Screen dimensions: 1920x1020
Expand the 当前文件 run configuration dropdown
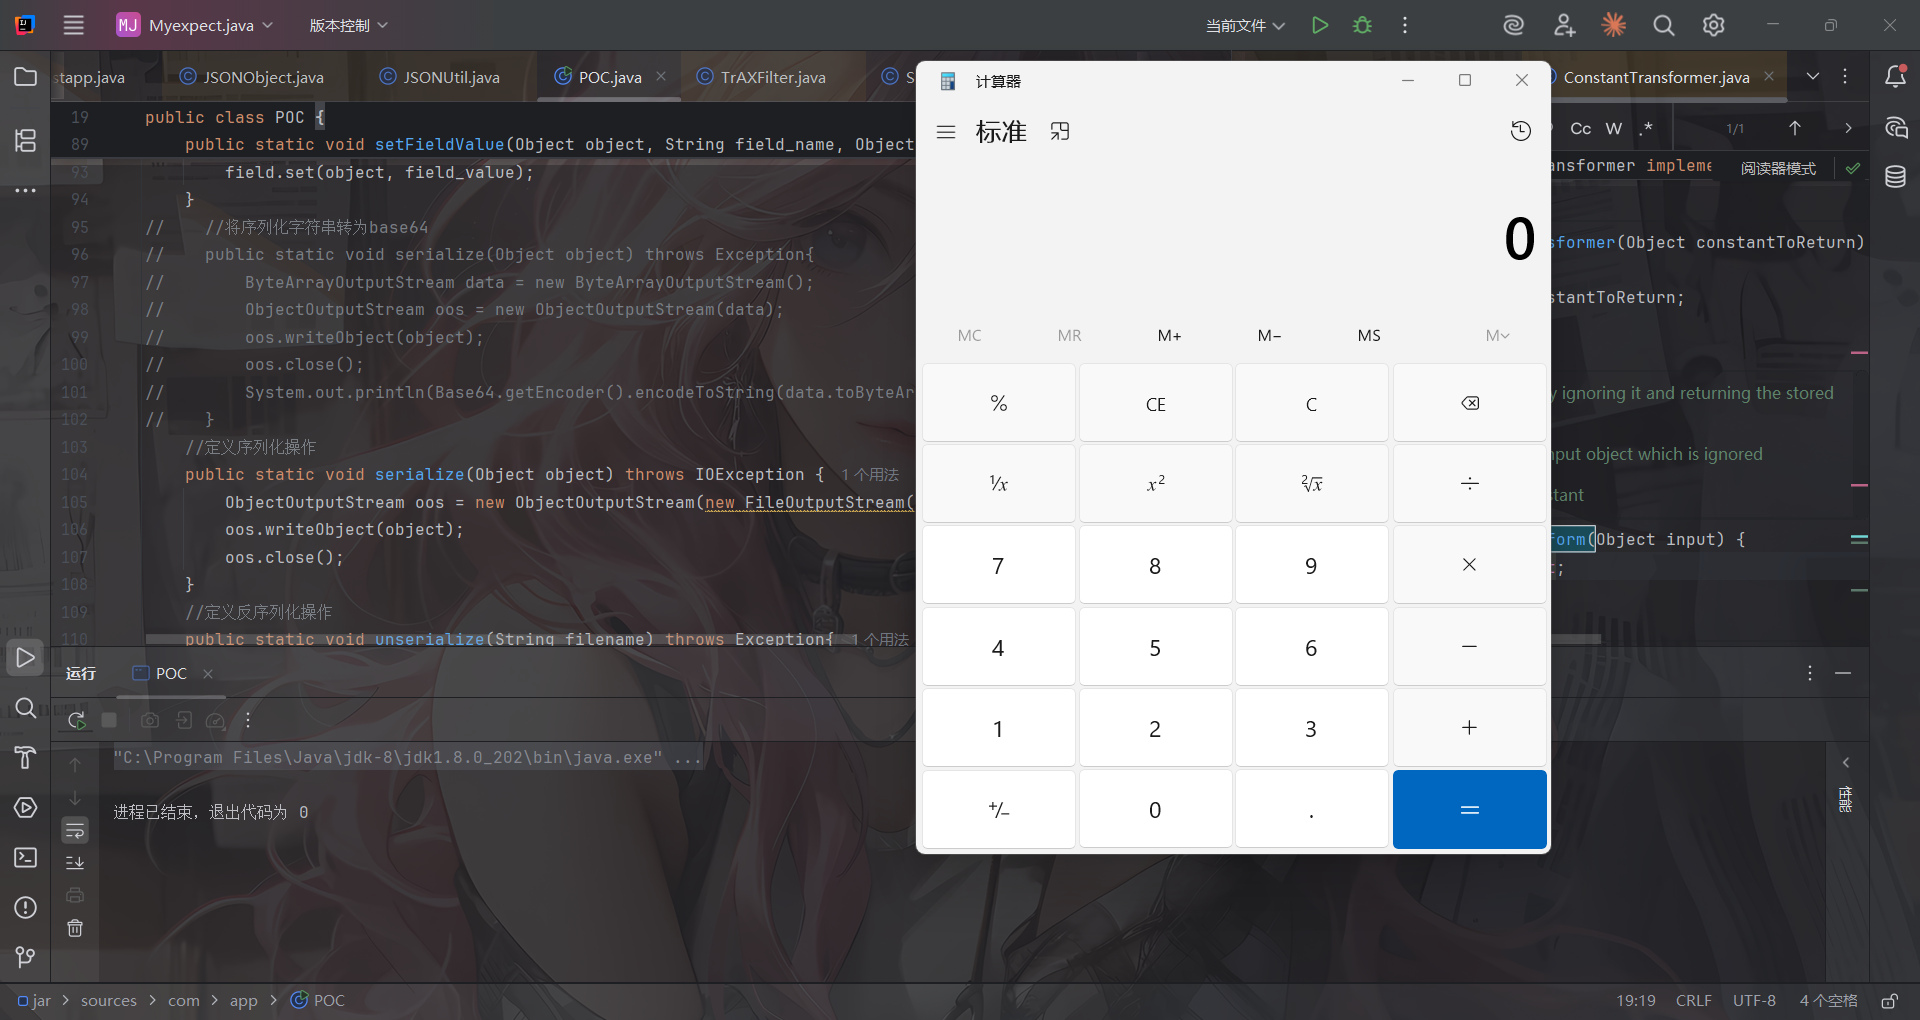[1245, 25]
